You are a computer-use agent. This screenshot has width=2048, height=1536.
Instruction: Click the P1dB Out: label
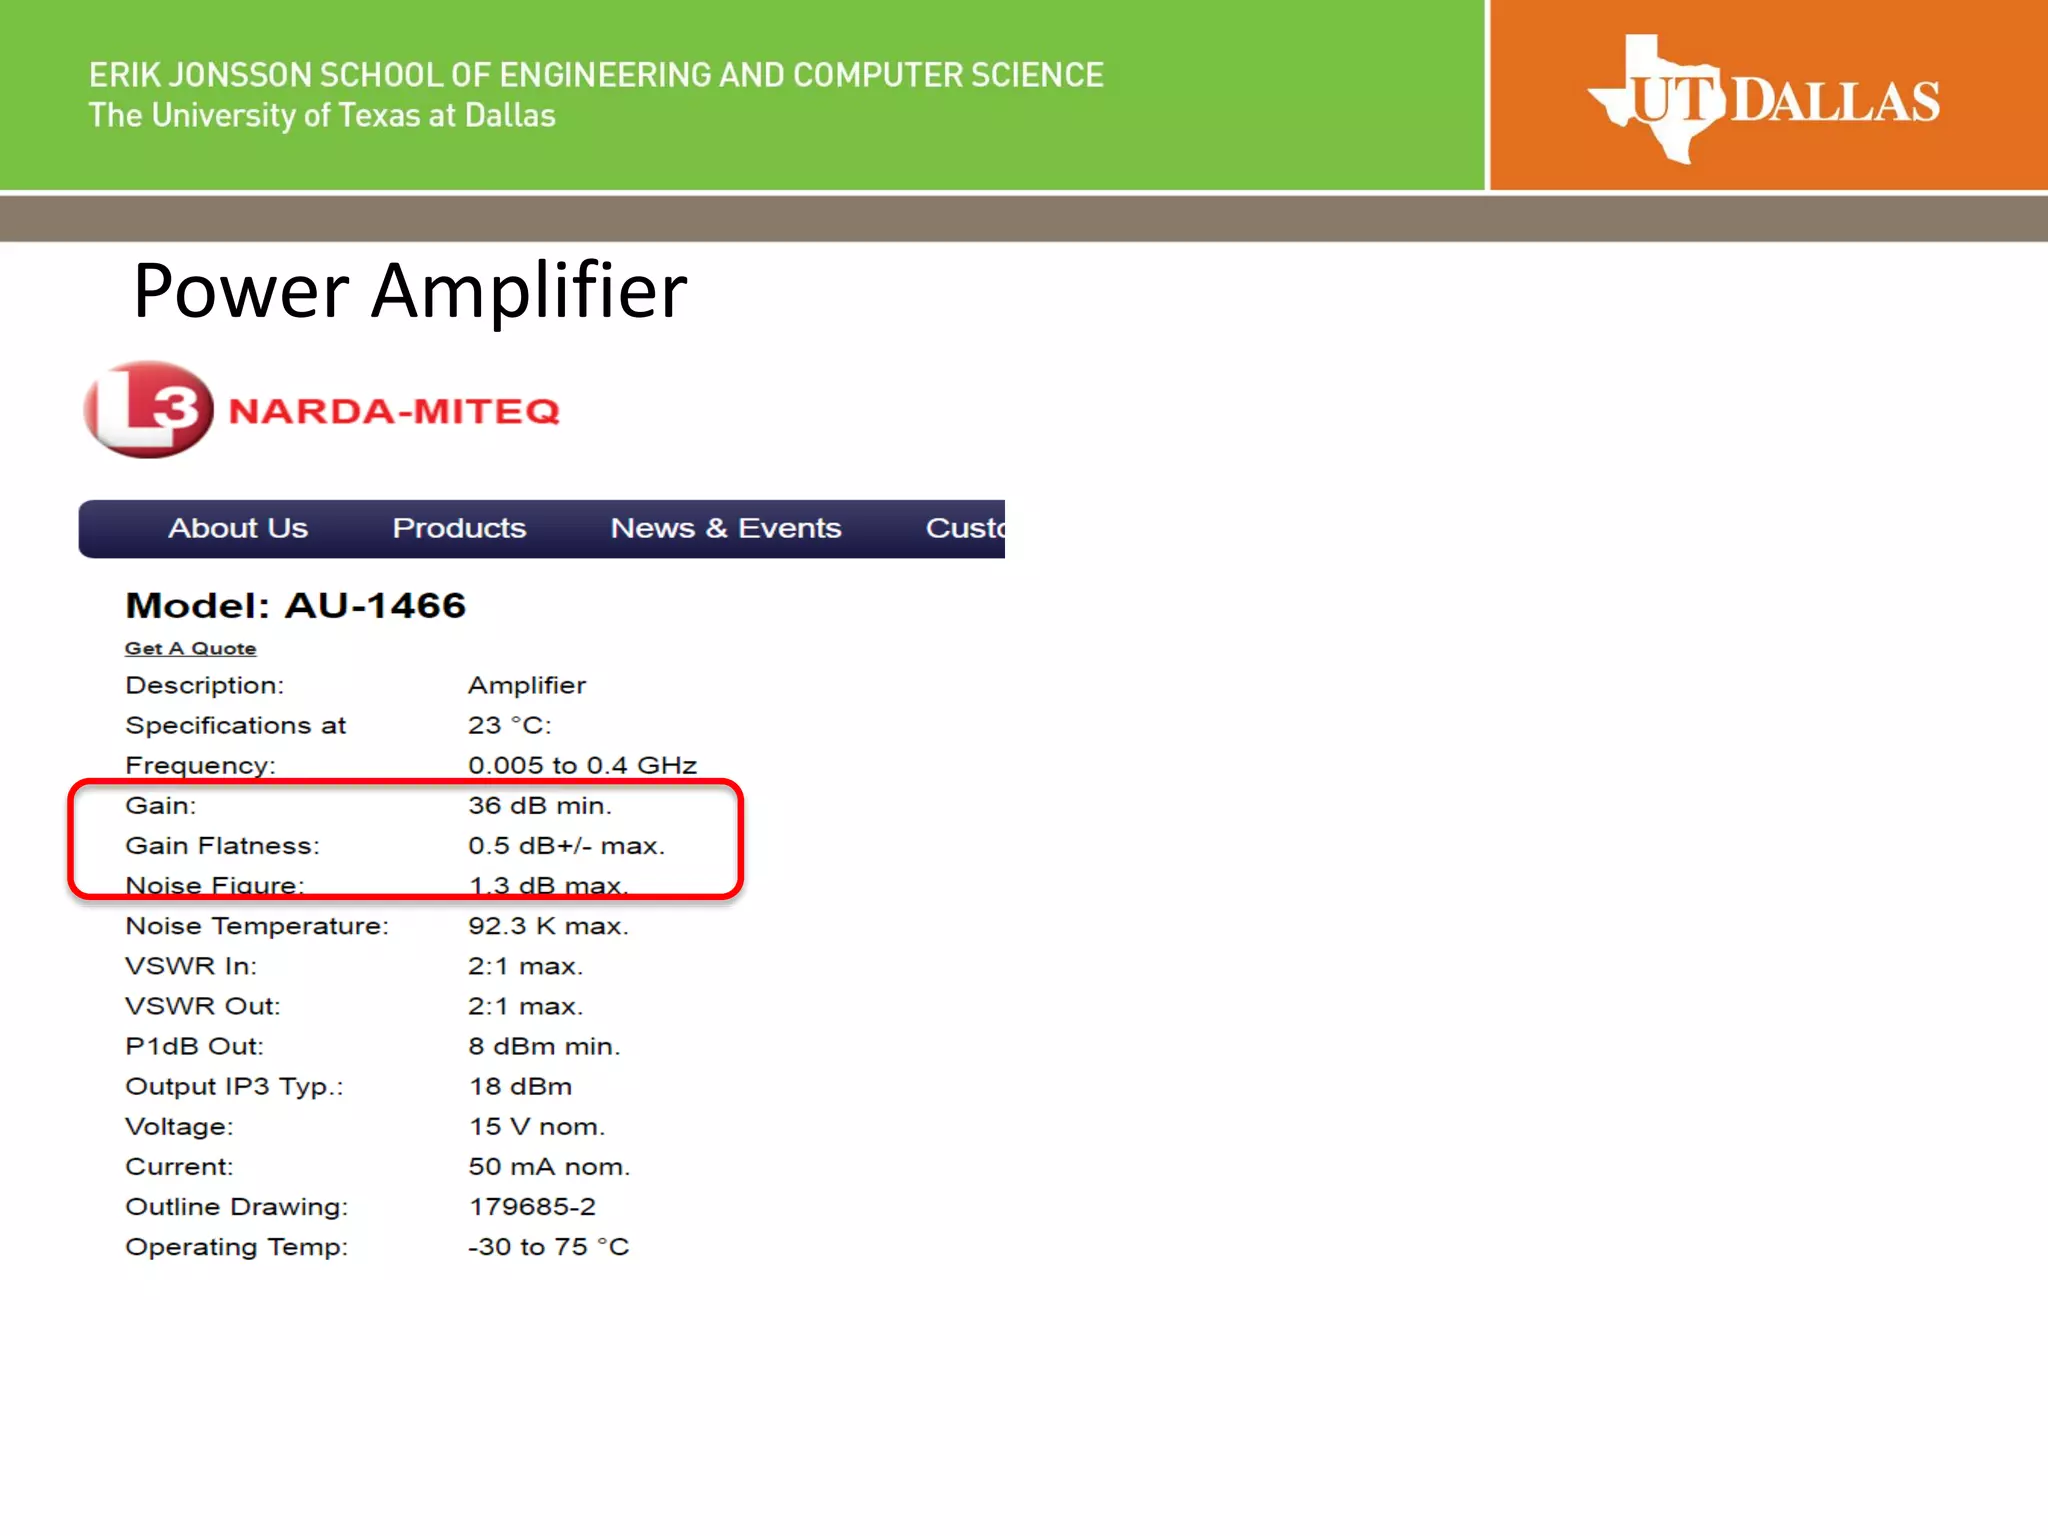[195, 1047]
